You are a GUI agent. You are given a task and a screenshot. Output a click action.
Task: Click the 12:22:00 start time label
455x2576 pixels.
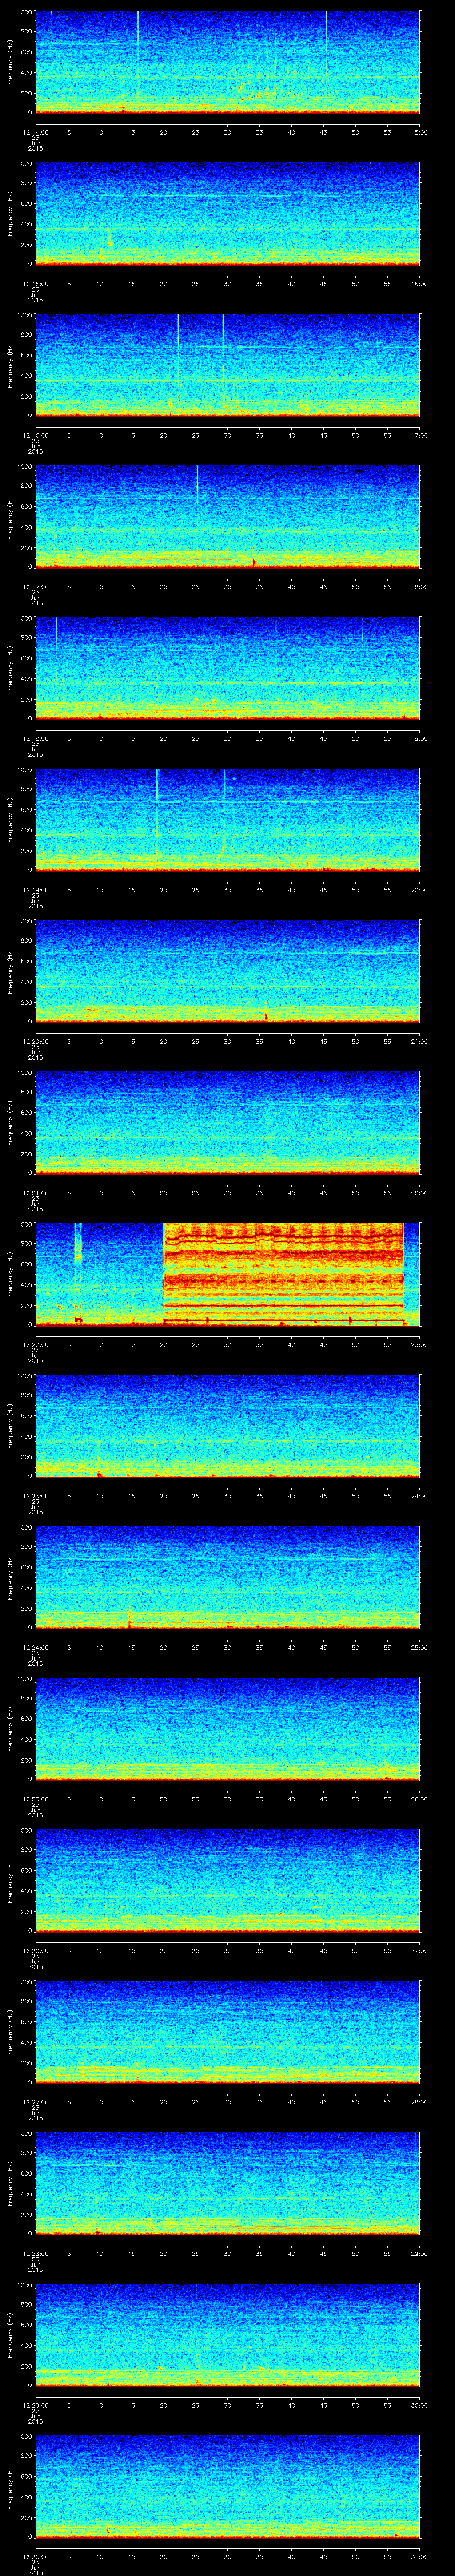point(36,1344)
